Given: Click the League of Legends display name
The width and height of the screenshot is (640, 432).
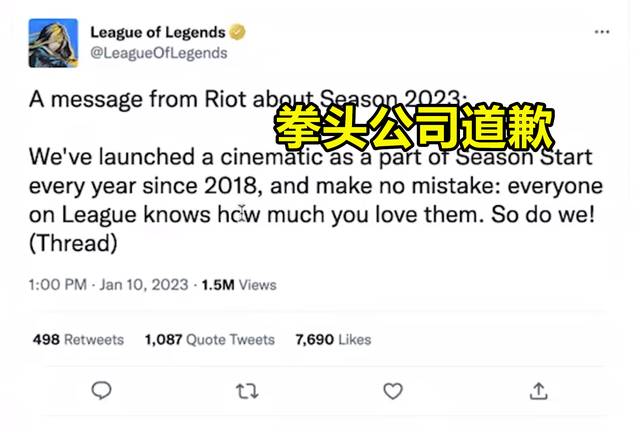Looking at the screenshot, I should click(158, 32).
